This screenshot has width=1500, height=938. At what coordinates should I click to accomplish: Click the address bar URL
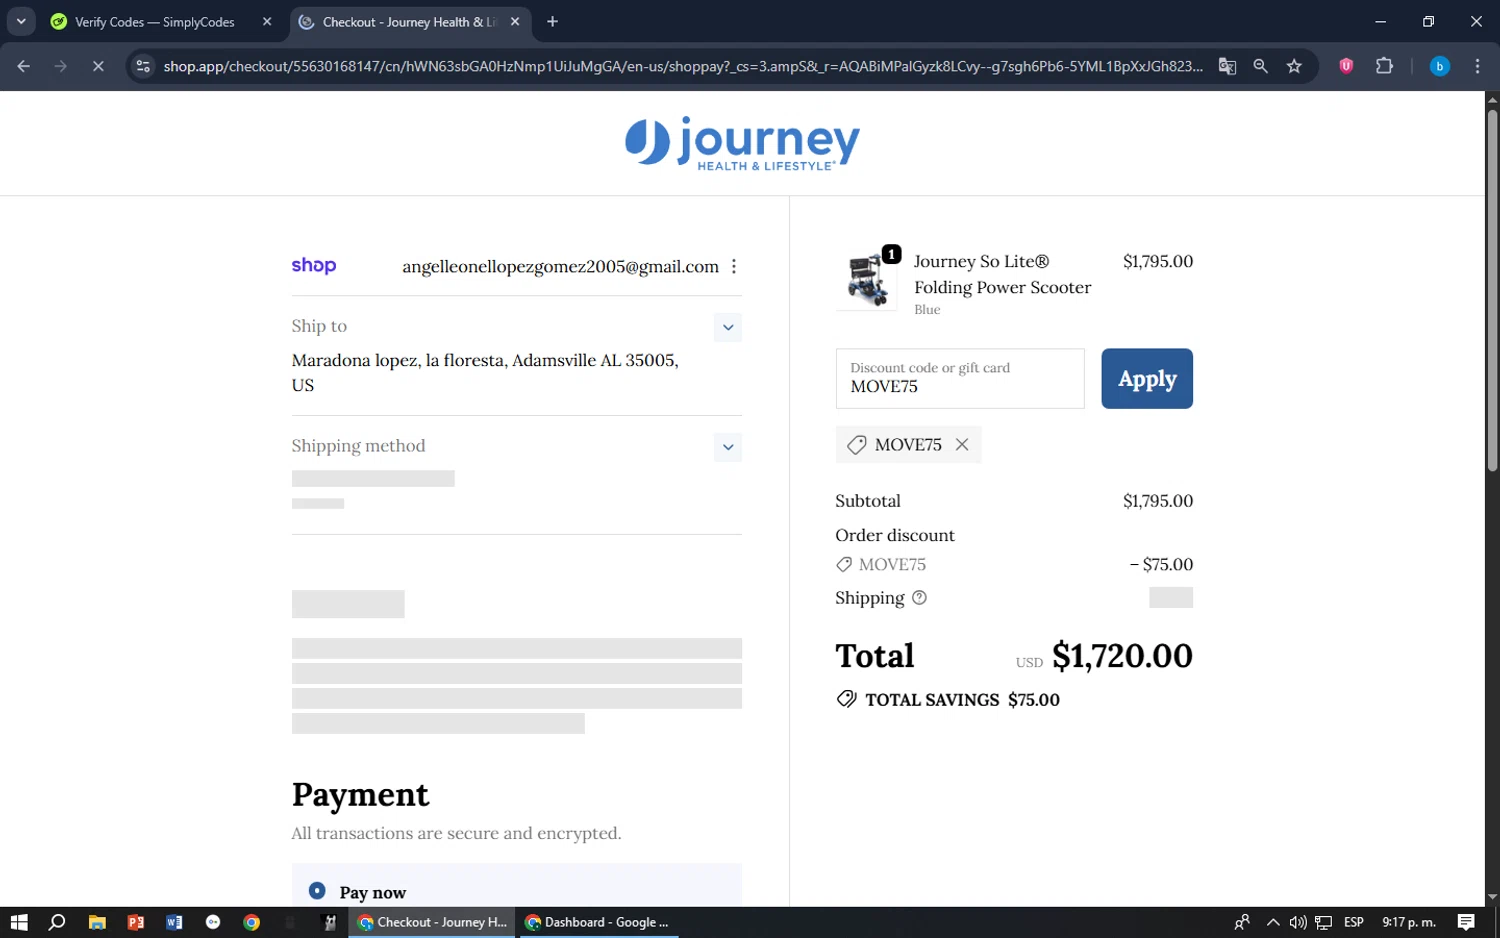pyautogui.click(x=683, y=66)
